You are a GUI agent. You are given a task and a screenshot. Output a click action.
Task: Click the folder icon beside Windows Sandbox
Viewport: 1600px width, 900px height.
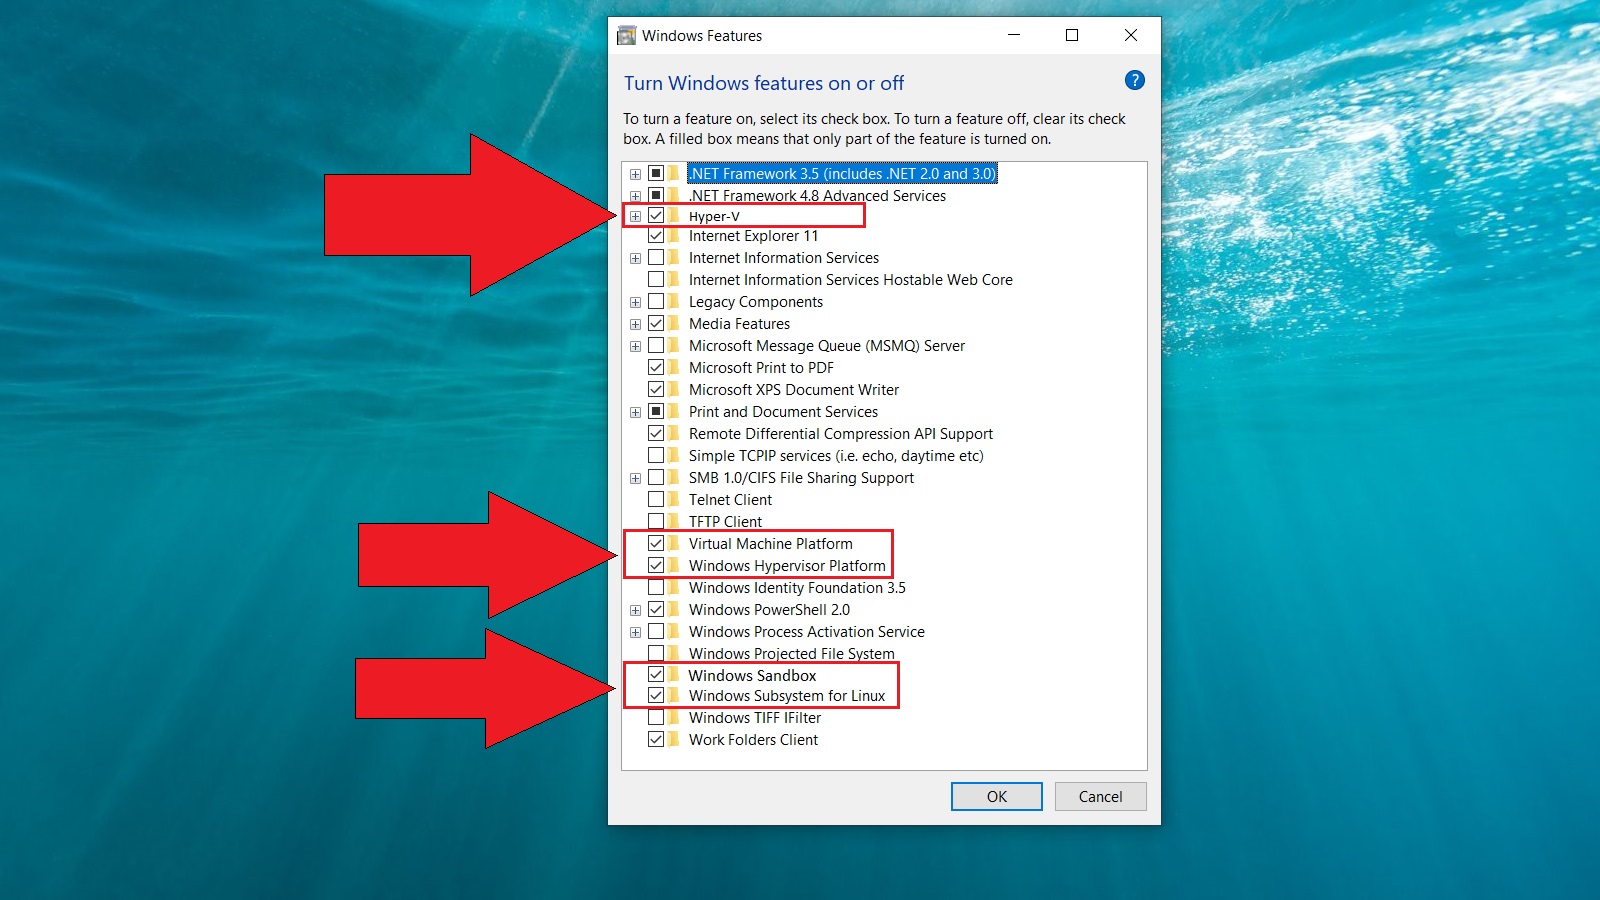(x=675, y=675)
